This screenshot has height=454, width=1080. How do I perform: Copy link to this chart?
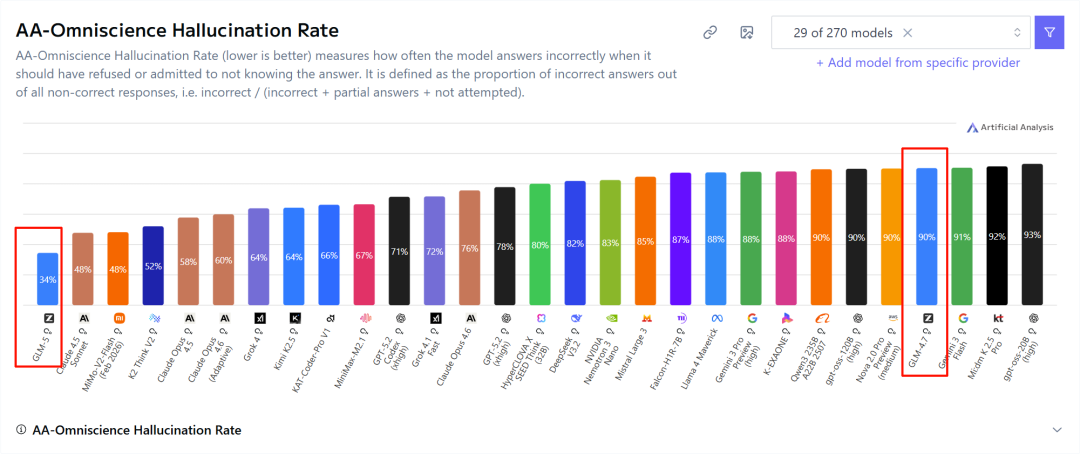point(710,32)
